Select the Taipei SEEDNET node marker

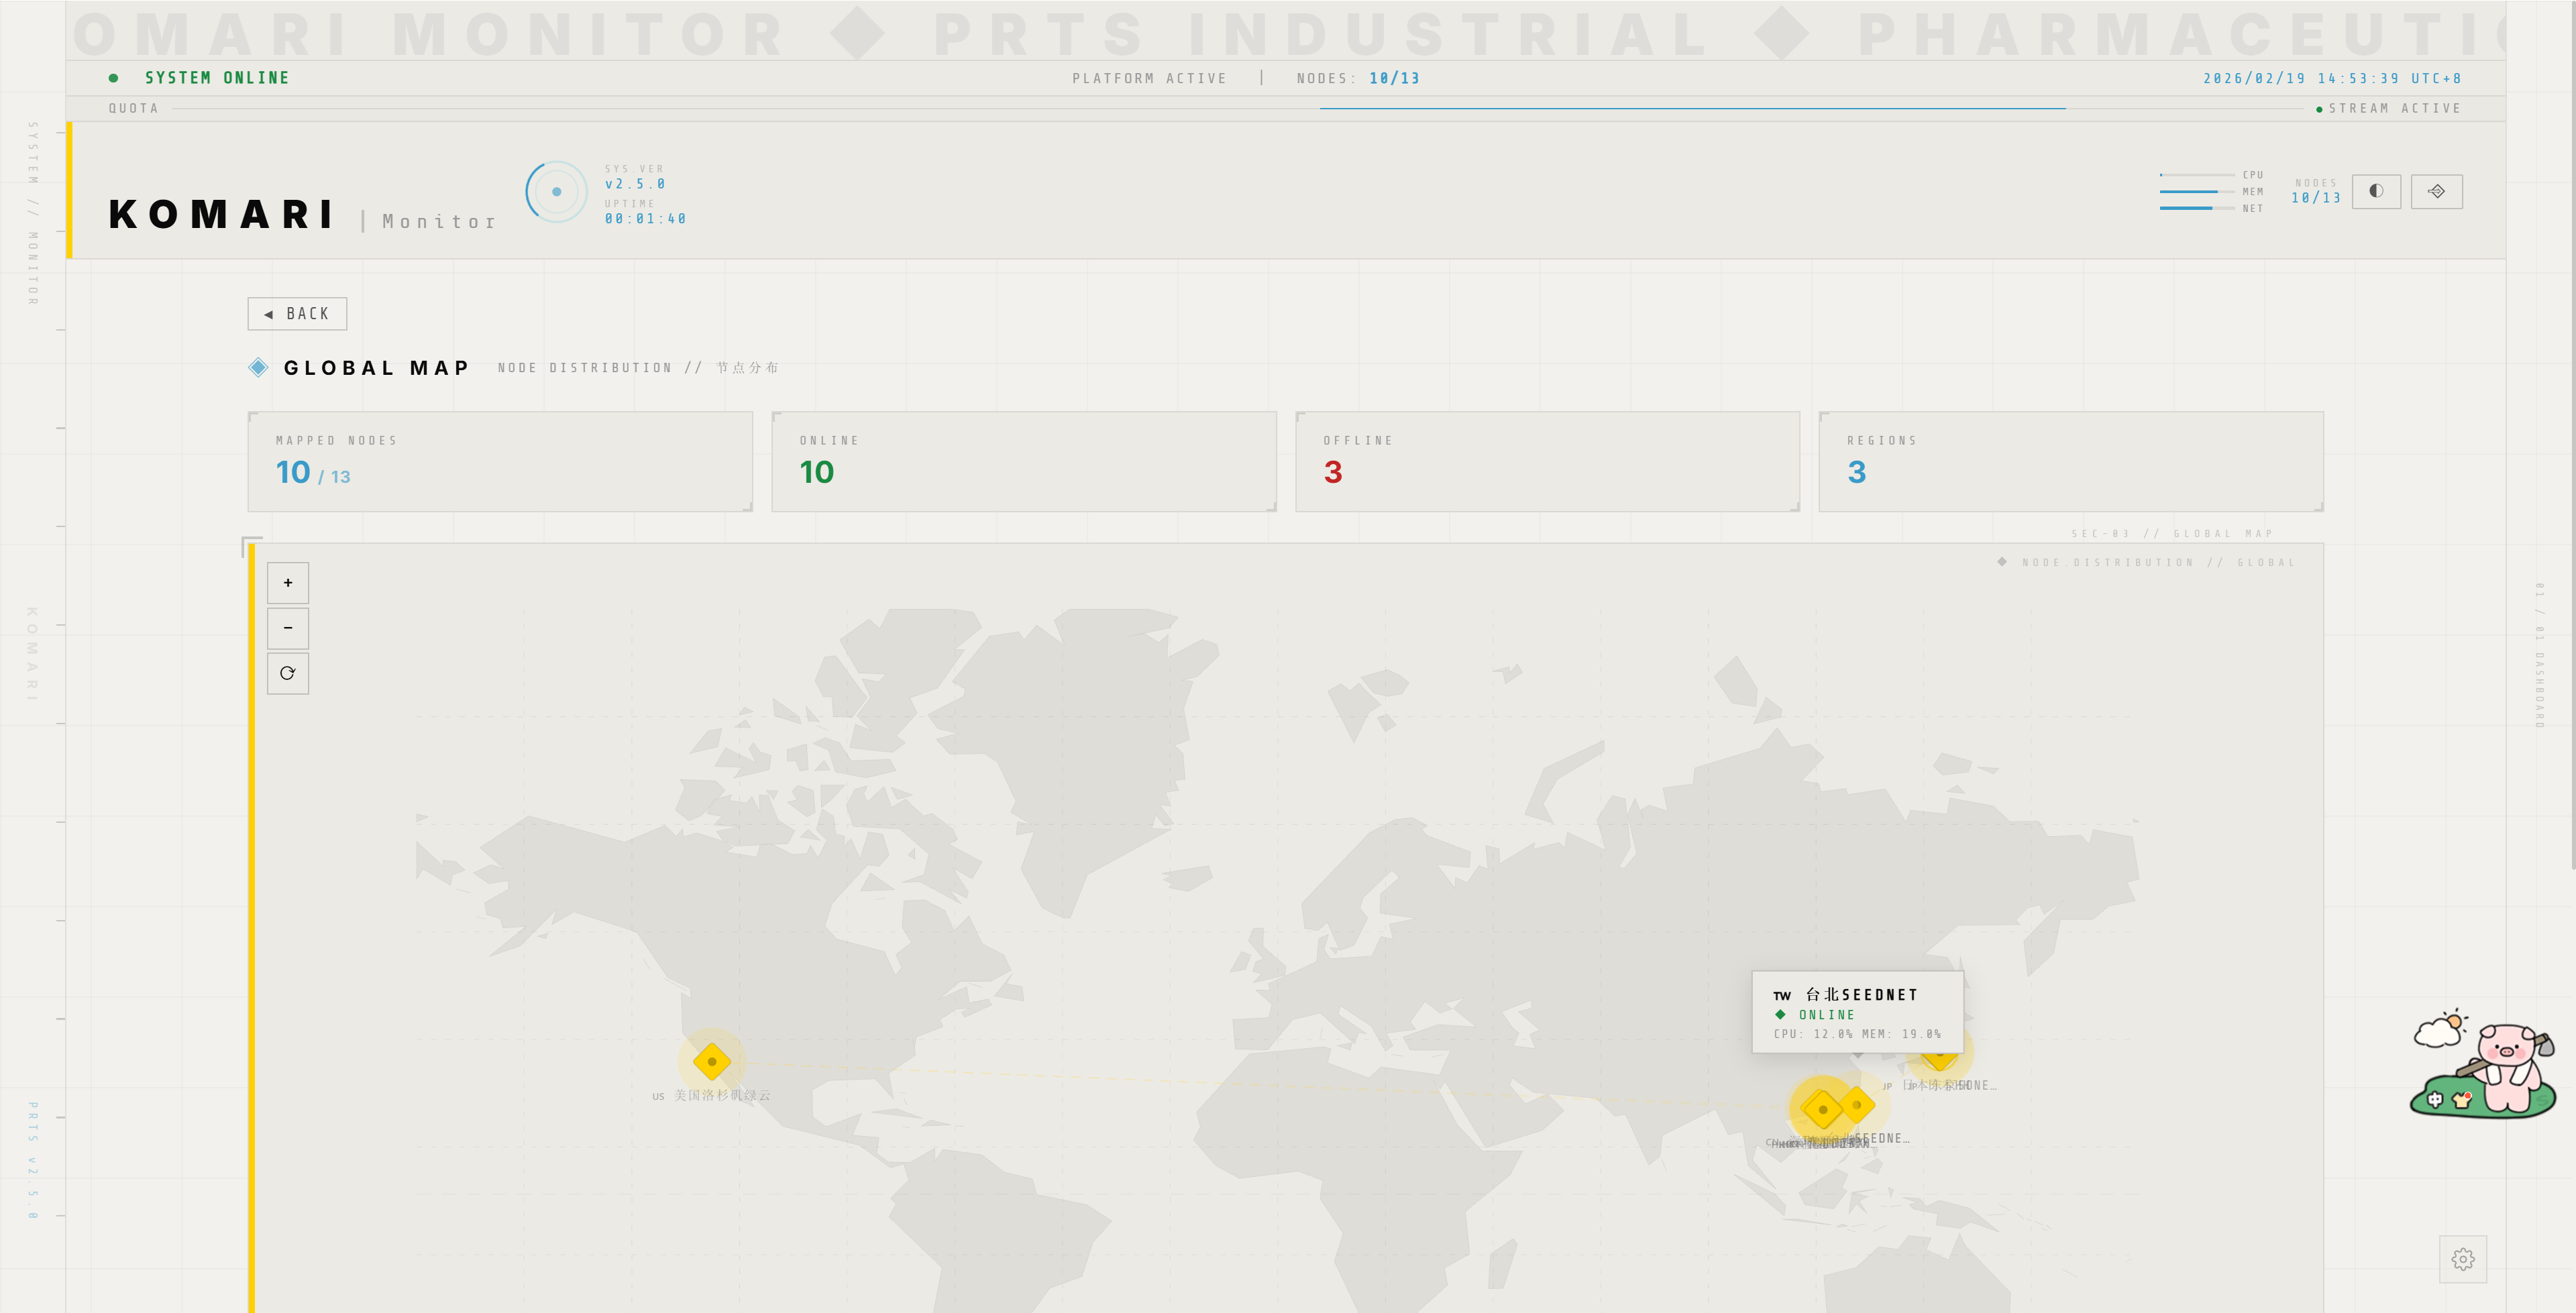[1857, 1105]
